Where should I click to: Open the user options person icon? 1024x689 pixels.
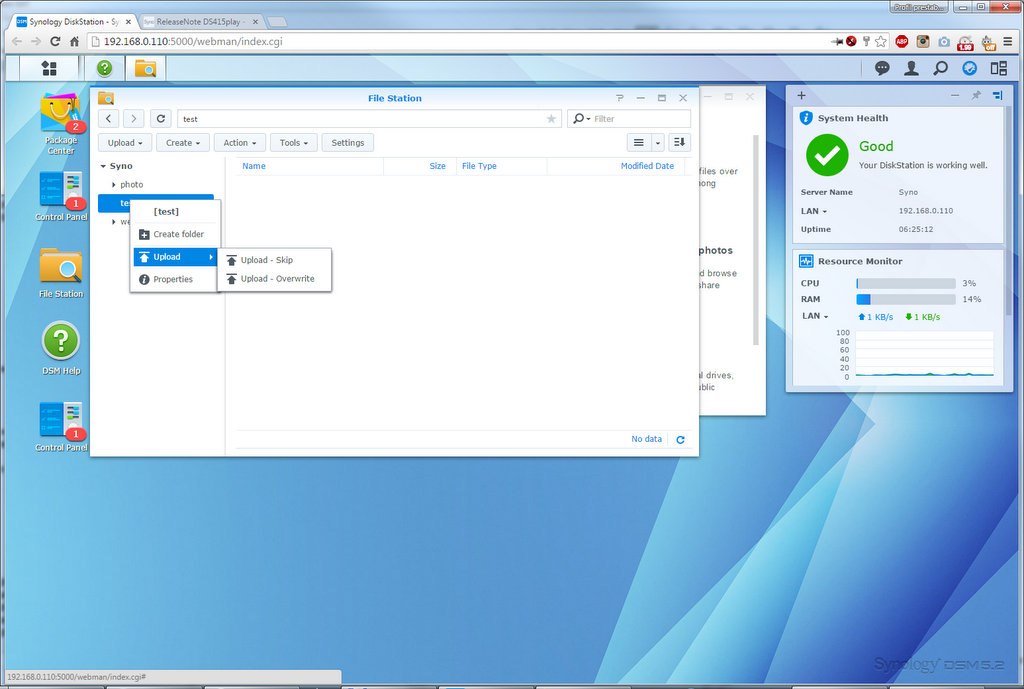(911, 68)
